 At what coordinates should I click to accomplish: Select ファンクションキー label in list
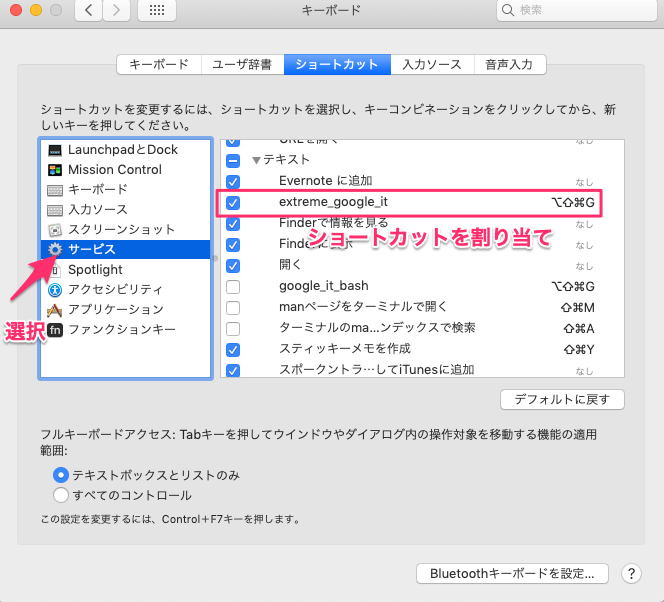[122, 329]
